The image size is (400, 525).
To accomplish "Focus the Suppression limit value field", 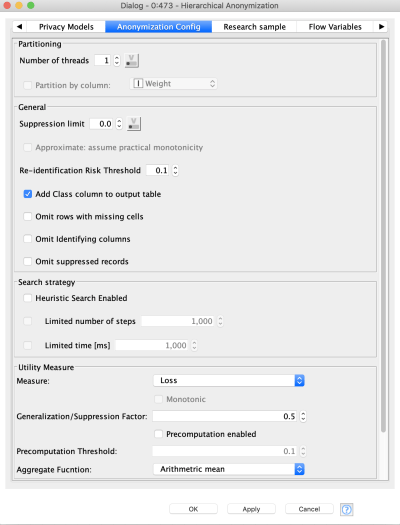I will click(x=102, y=124).
